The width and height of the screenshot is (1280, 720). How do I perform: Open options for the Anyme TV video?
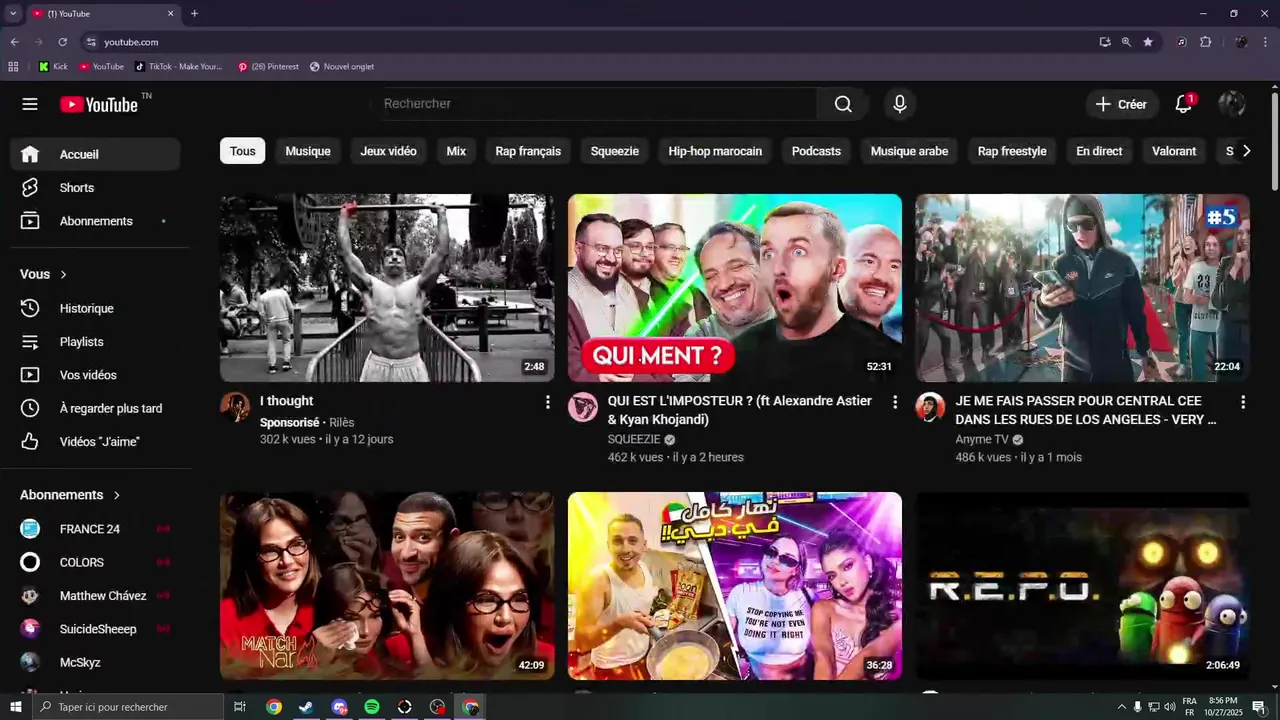click(1243, 402)
